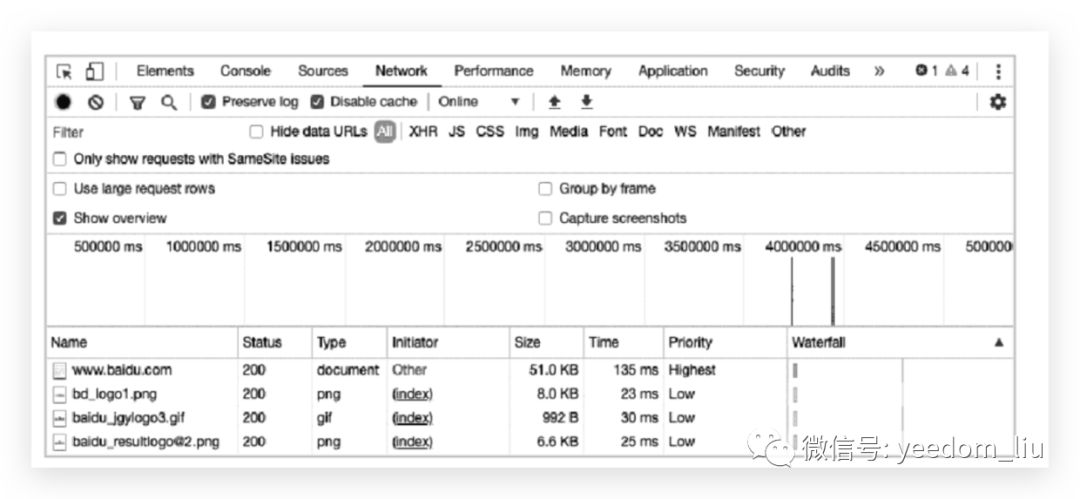This screenshot has width=1080, height=499.
Task: Expand the more tabs chevron
Action: (x=879, y=71)
